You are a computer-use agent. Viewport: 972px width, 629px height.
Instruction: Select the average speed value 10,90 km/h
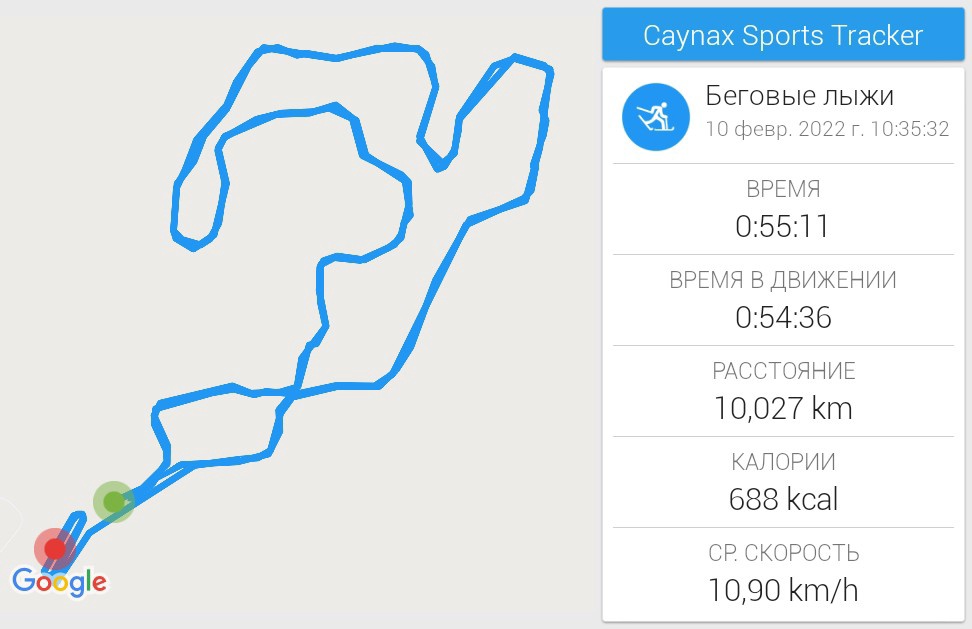click(x=783, y=590)
